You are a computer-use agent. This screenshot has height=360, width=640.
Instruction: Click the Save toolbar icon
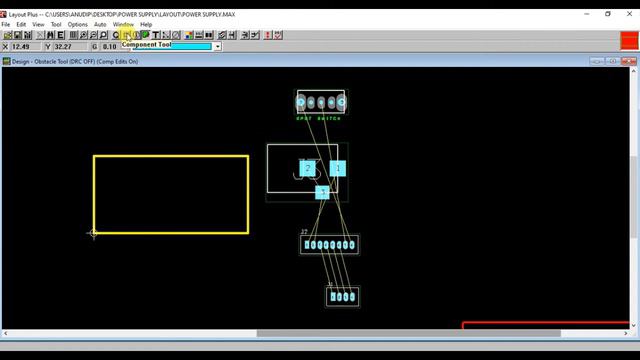[18, 36]
